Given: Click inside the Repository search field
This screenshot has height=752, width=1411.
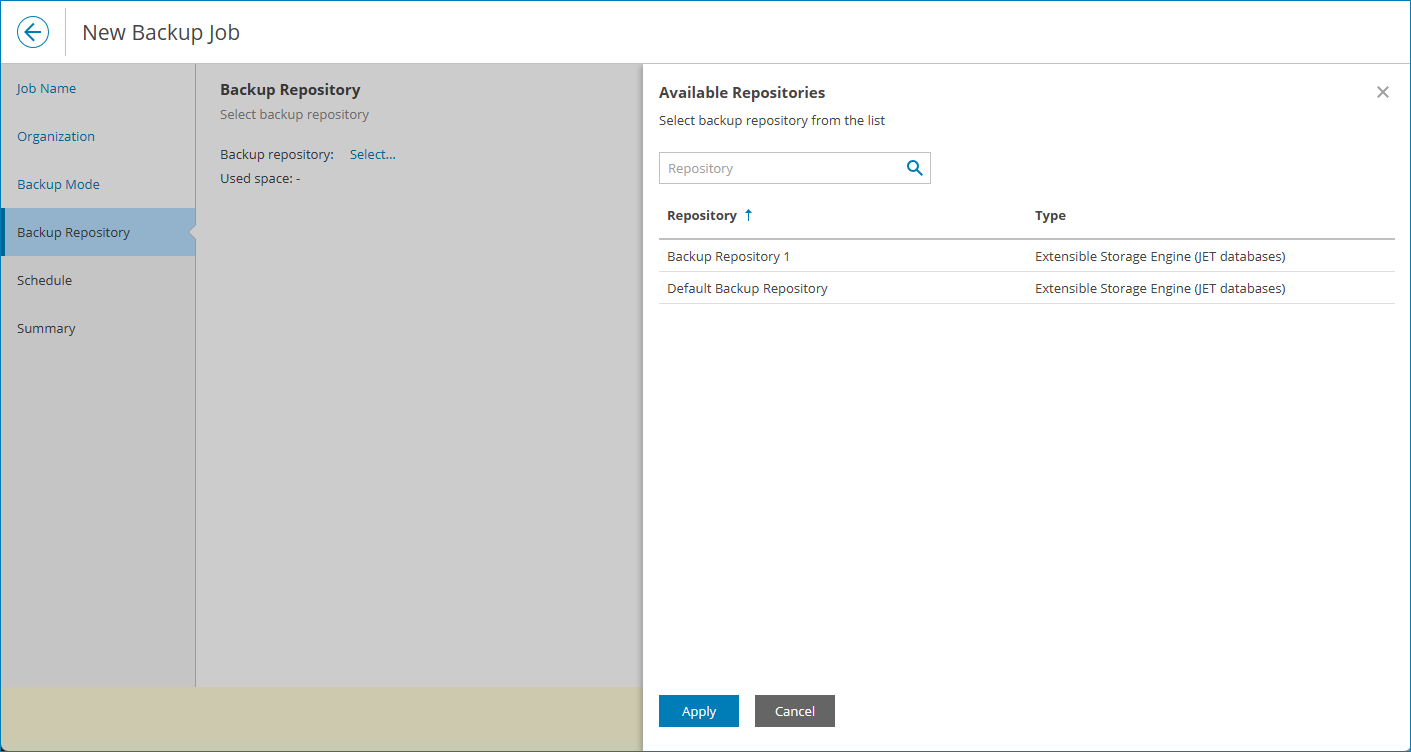Looking at the screenshot, I should coord(780,167).
